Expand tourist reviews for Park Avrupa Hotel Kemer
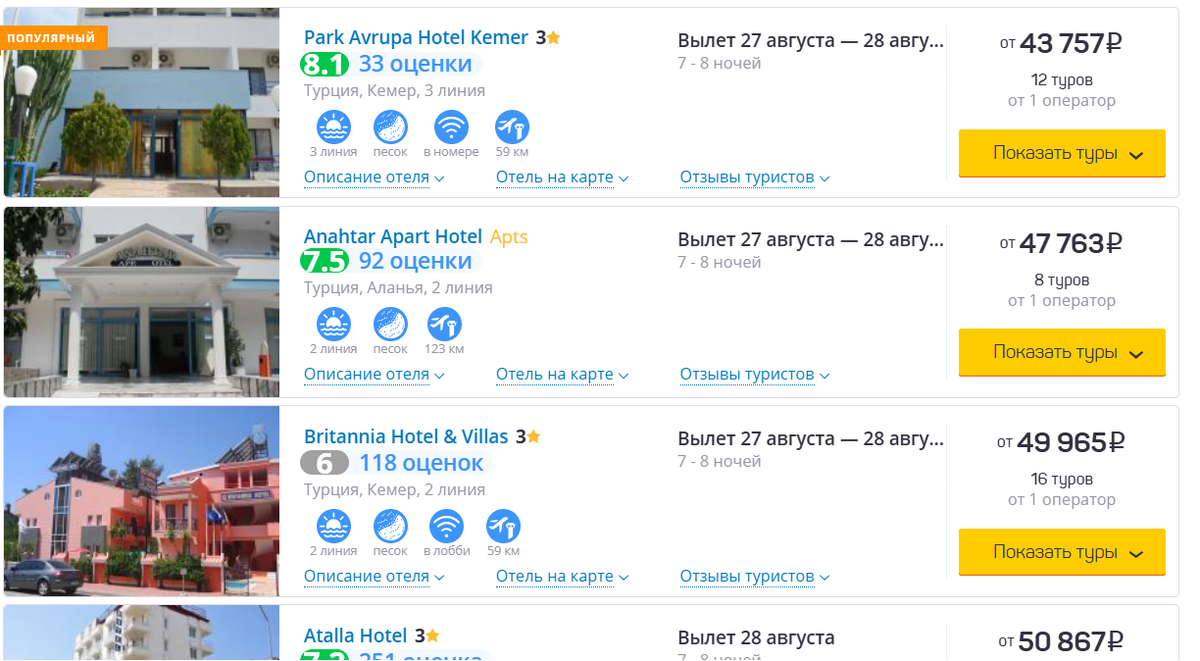The image size is (1200, 661). coord(754,178)
